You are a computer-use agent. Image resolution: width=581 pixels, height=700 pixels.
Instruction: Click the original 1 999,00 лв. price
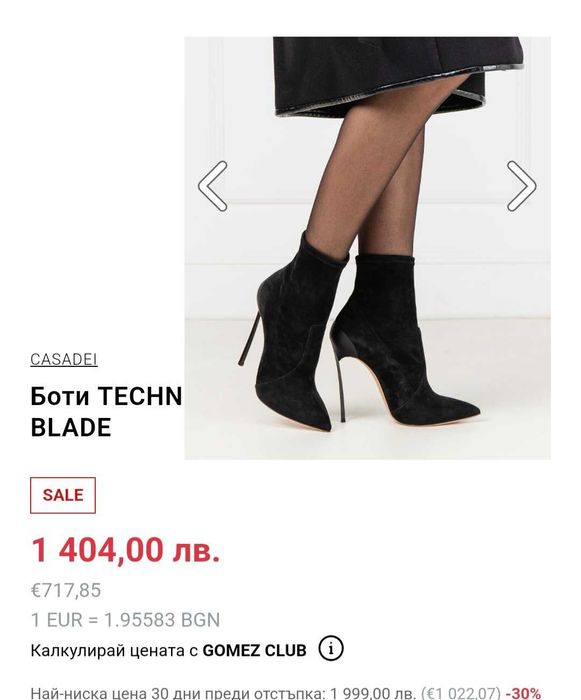coord(373,693)
